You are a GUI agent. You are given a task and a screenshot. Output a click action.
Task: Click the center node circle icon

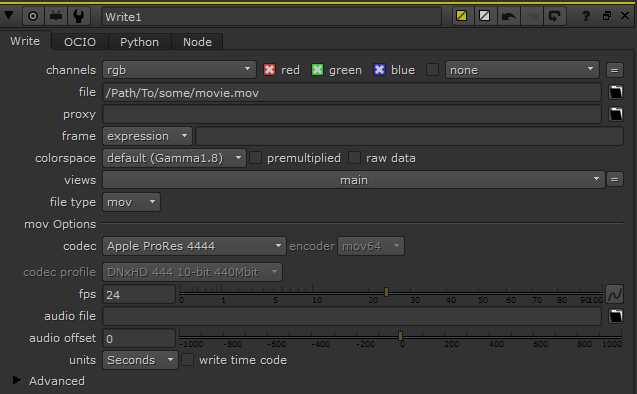tap(33, 16)
